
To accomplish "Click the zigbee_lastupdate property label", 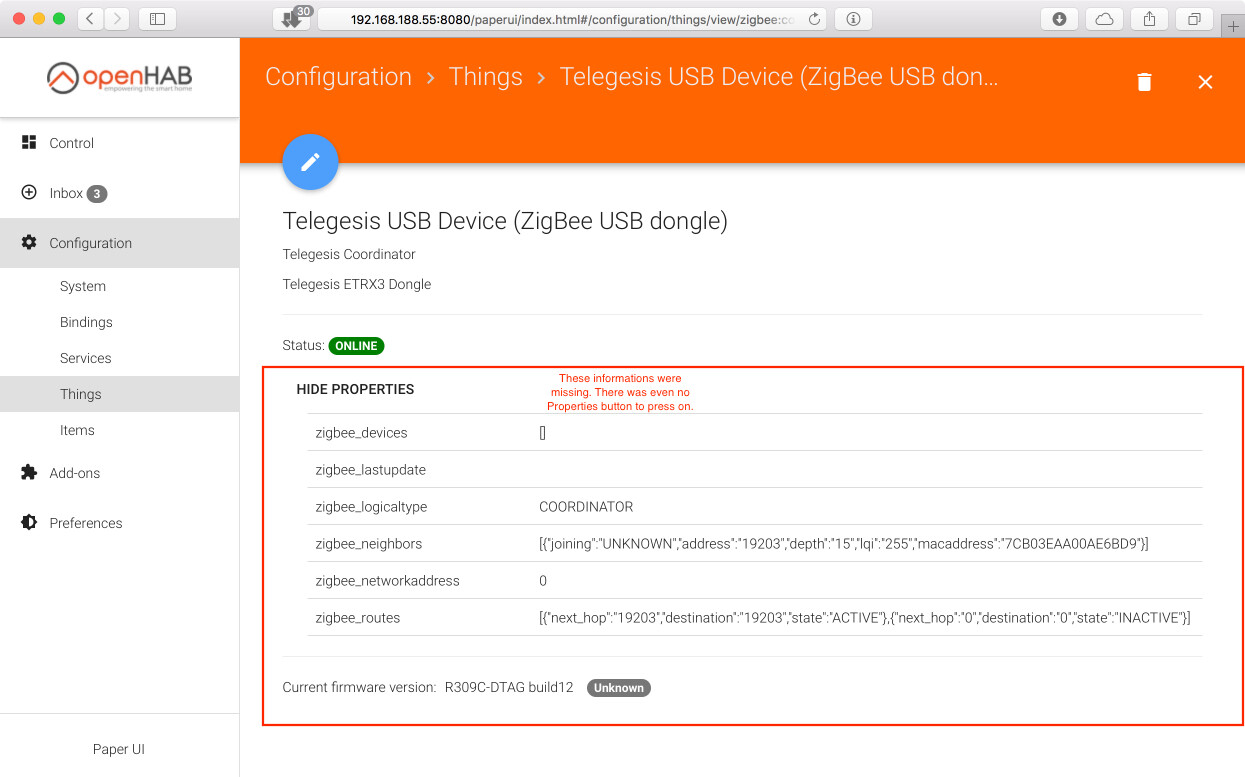I will [x=370, y=470].
